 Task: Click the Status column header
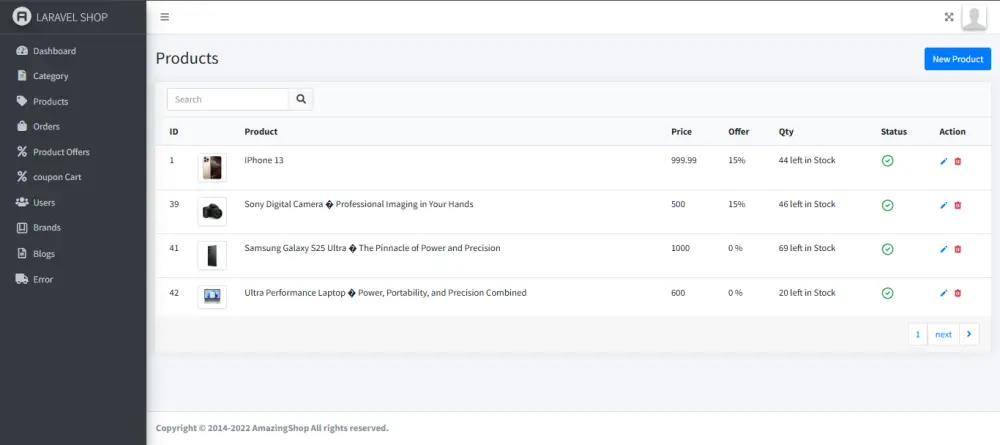(893, 131)
